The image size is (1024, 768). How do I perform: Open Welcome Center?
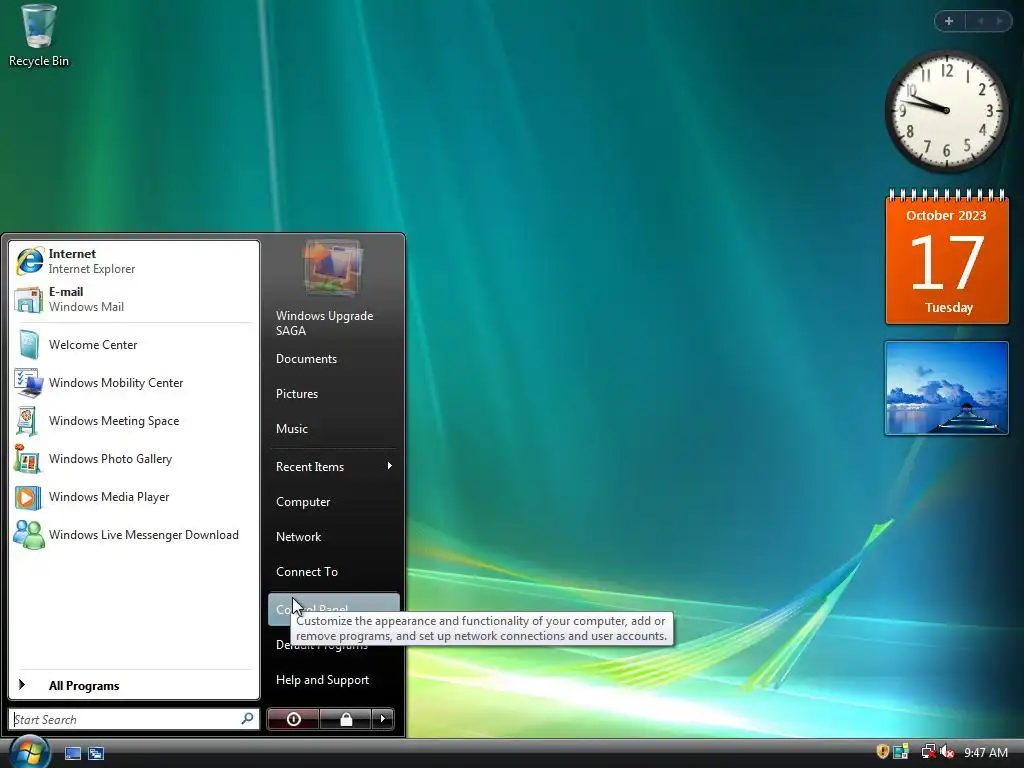134,345
